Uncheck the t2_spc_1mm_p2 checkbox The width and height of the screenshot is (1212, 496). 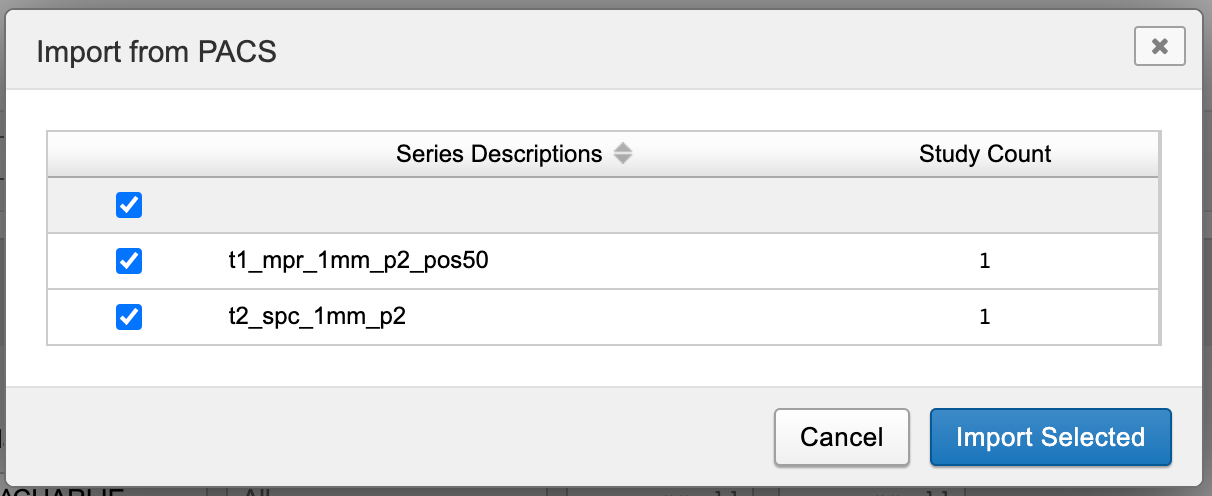129,318
